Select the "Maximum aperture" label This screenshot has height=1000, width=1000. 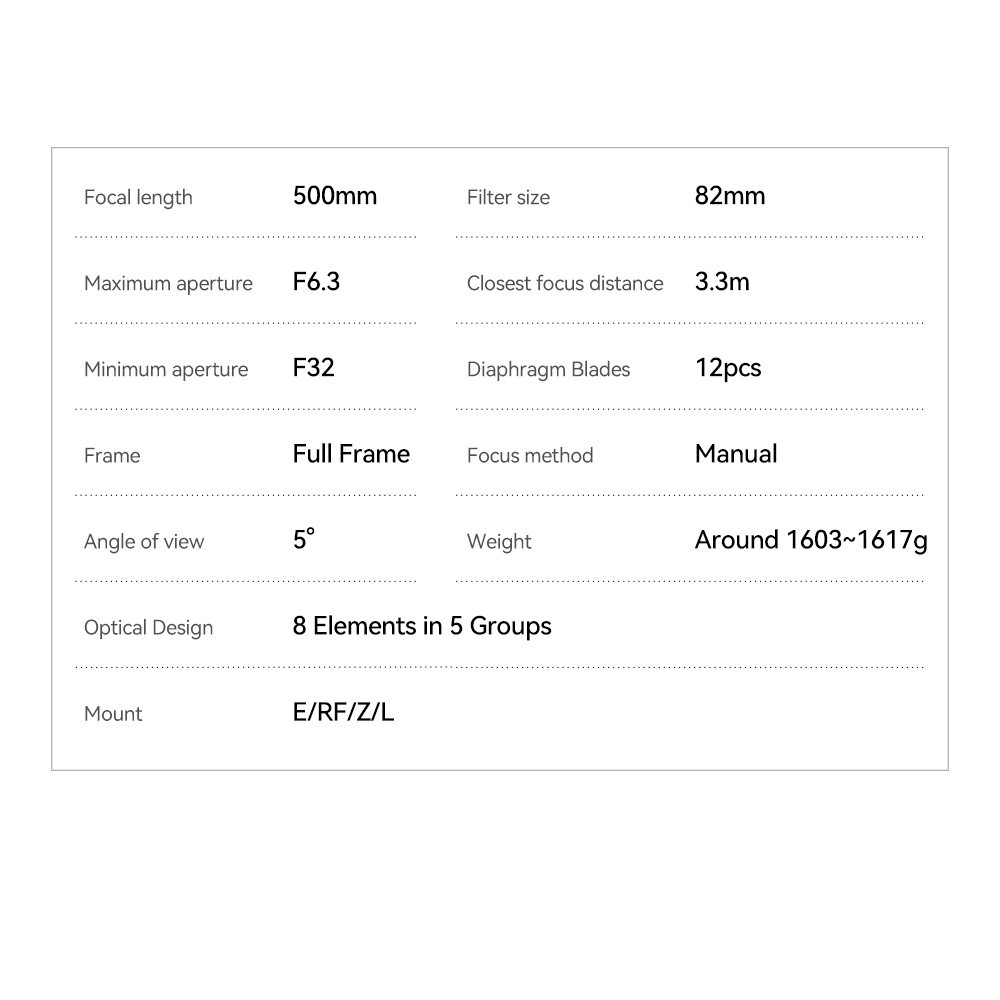coord(168,284)
